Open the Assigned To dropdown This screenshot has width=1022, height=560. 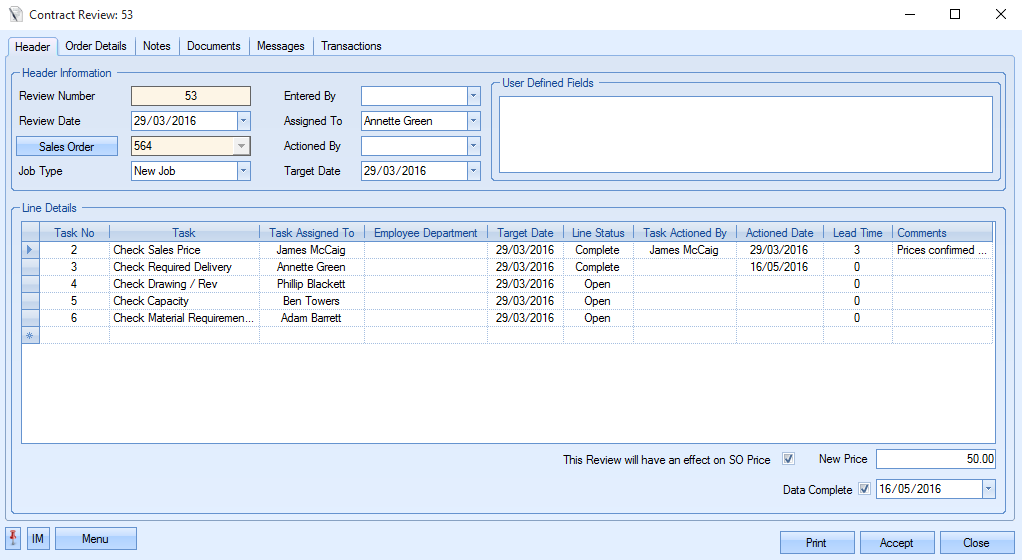coord(473,121)
